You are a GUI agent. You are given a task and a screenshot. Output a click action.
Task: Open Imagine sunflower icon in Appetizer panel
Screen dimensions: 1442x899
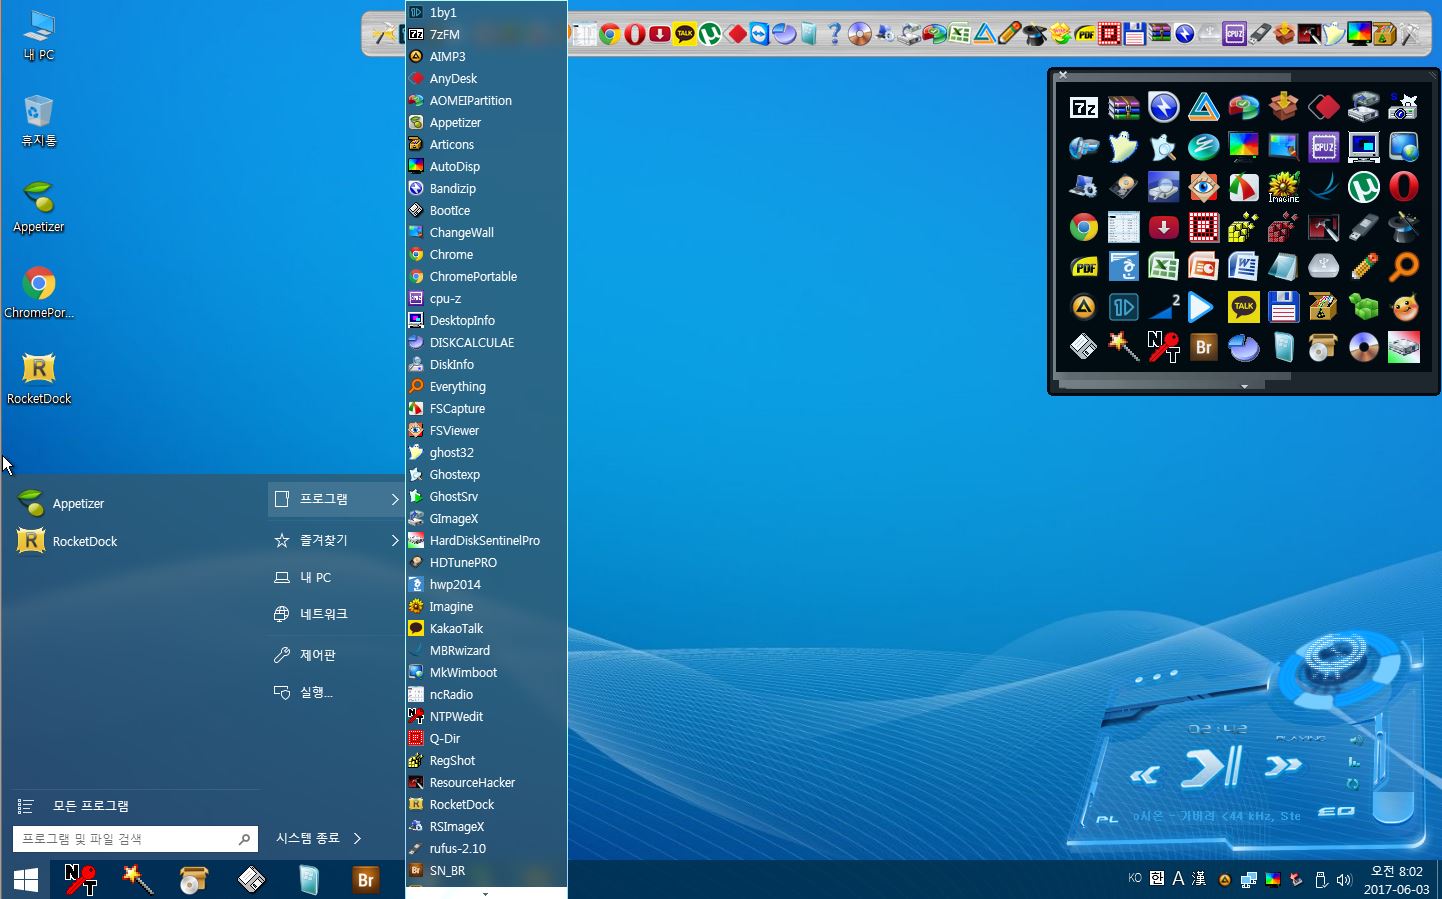click(x=1284, y=188)
